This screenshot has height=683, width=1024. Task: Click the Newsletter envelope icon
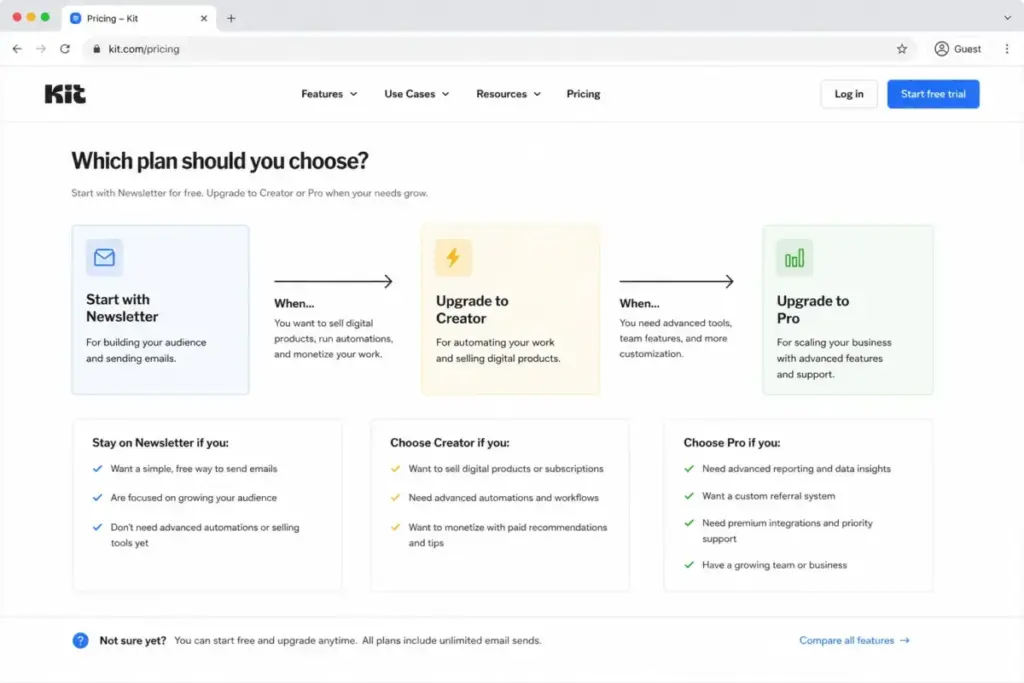104,257
